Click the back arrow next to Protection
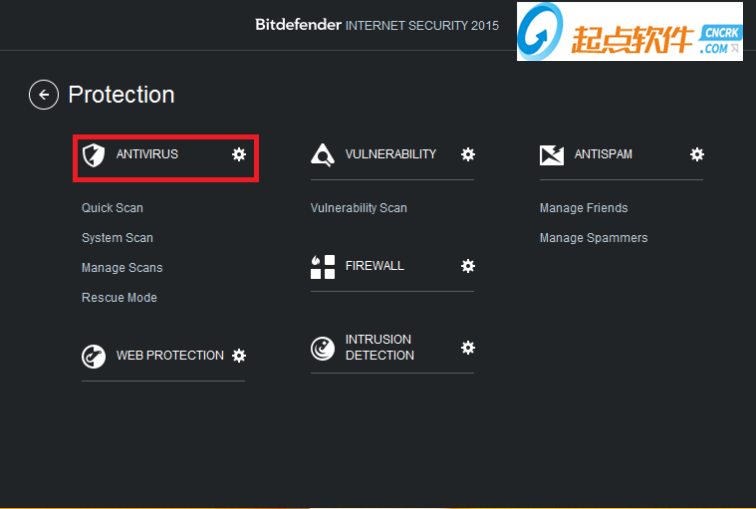The height and width of the screenshot is (509, 756). pos(44,95)
